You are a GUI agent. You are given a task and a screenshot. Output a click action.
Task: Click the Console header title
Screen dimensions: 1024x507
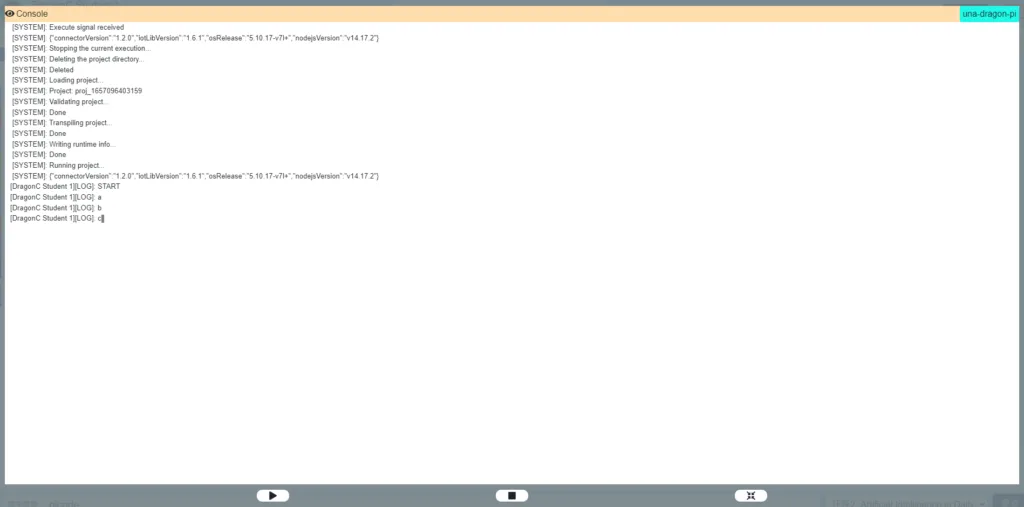pos(32,14)
